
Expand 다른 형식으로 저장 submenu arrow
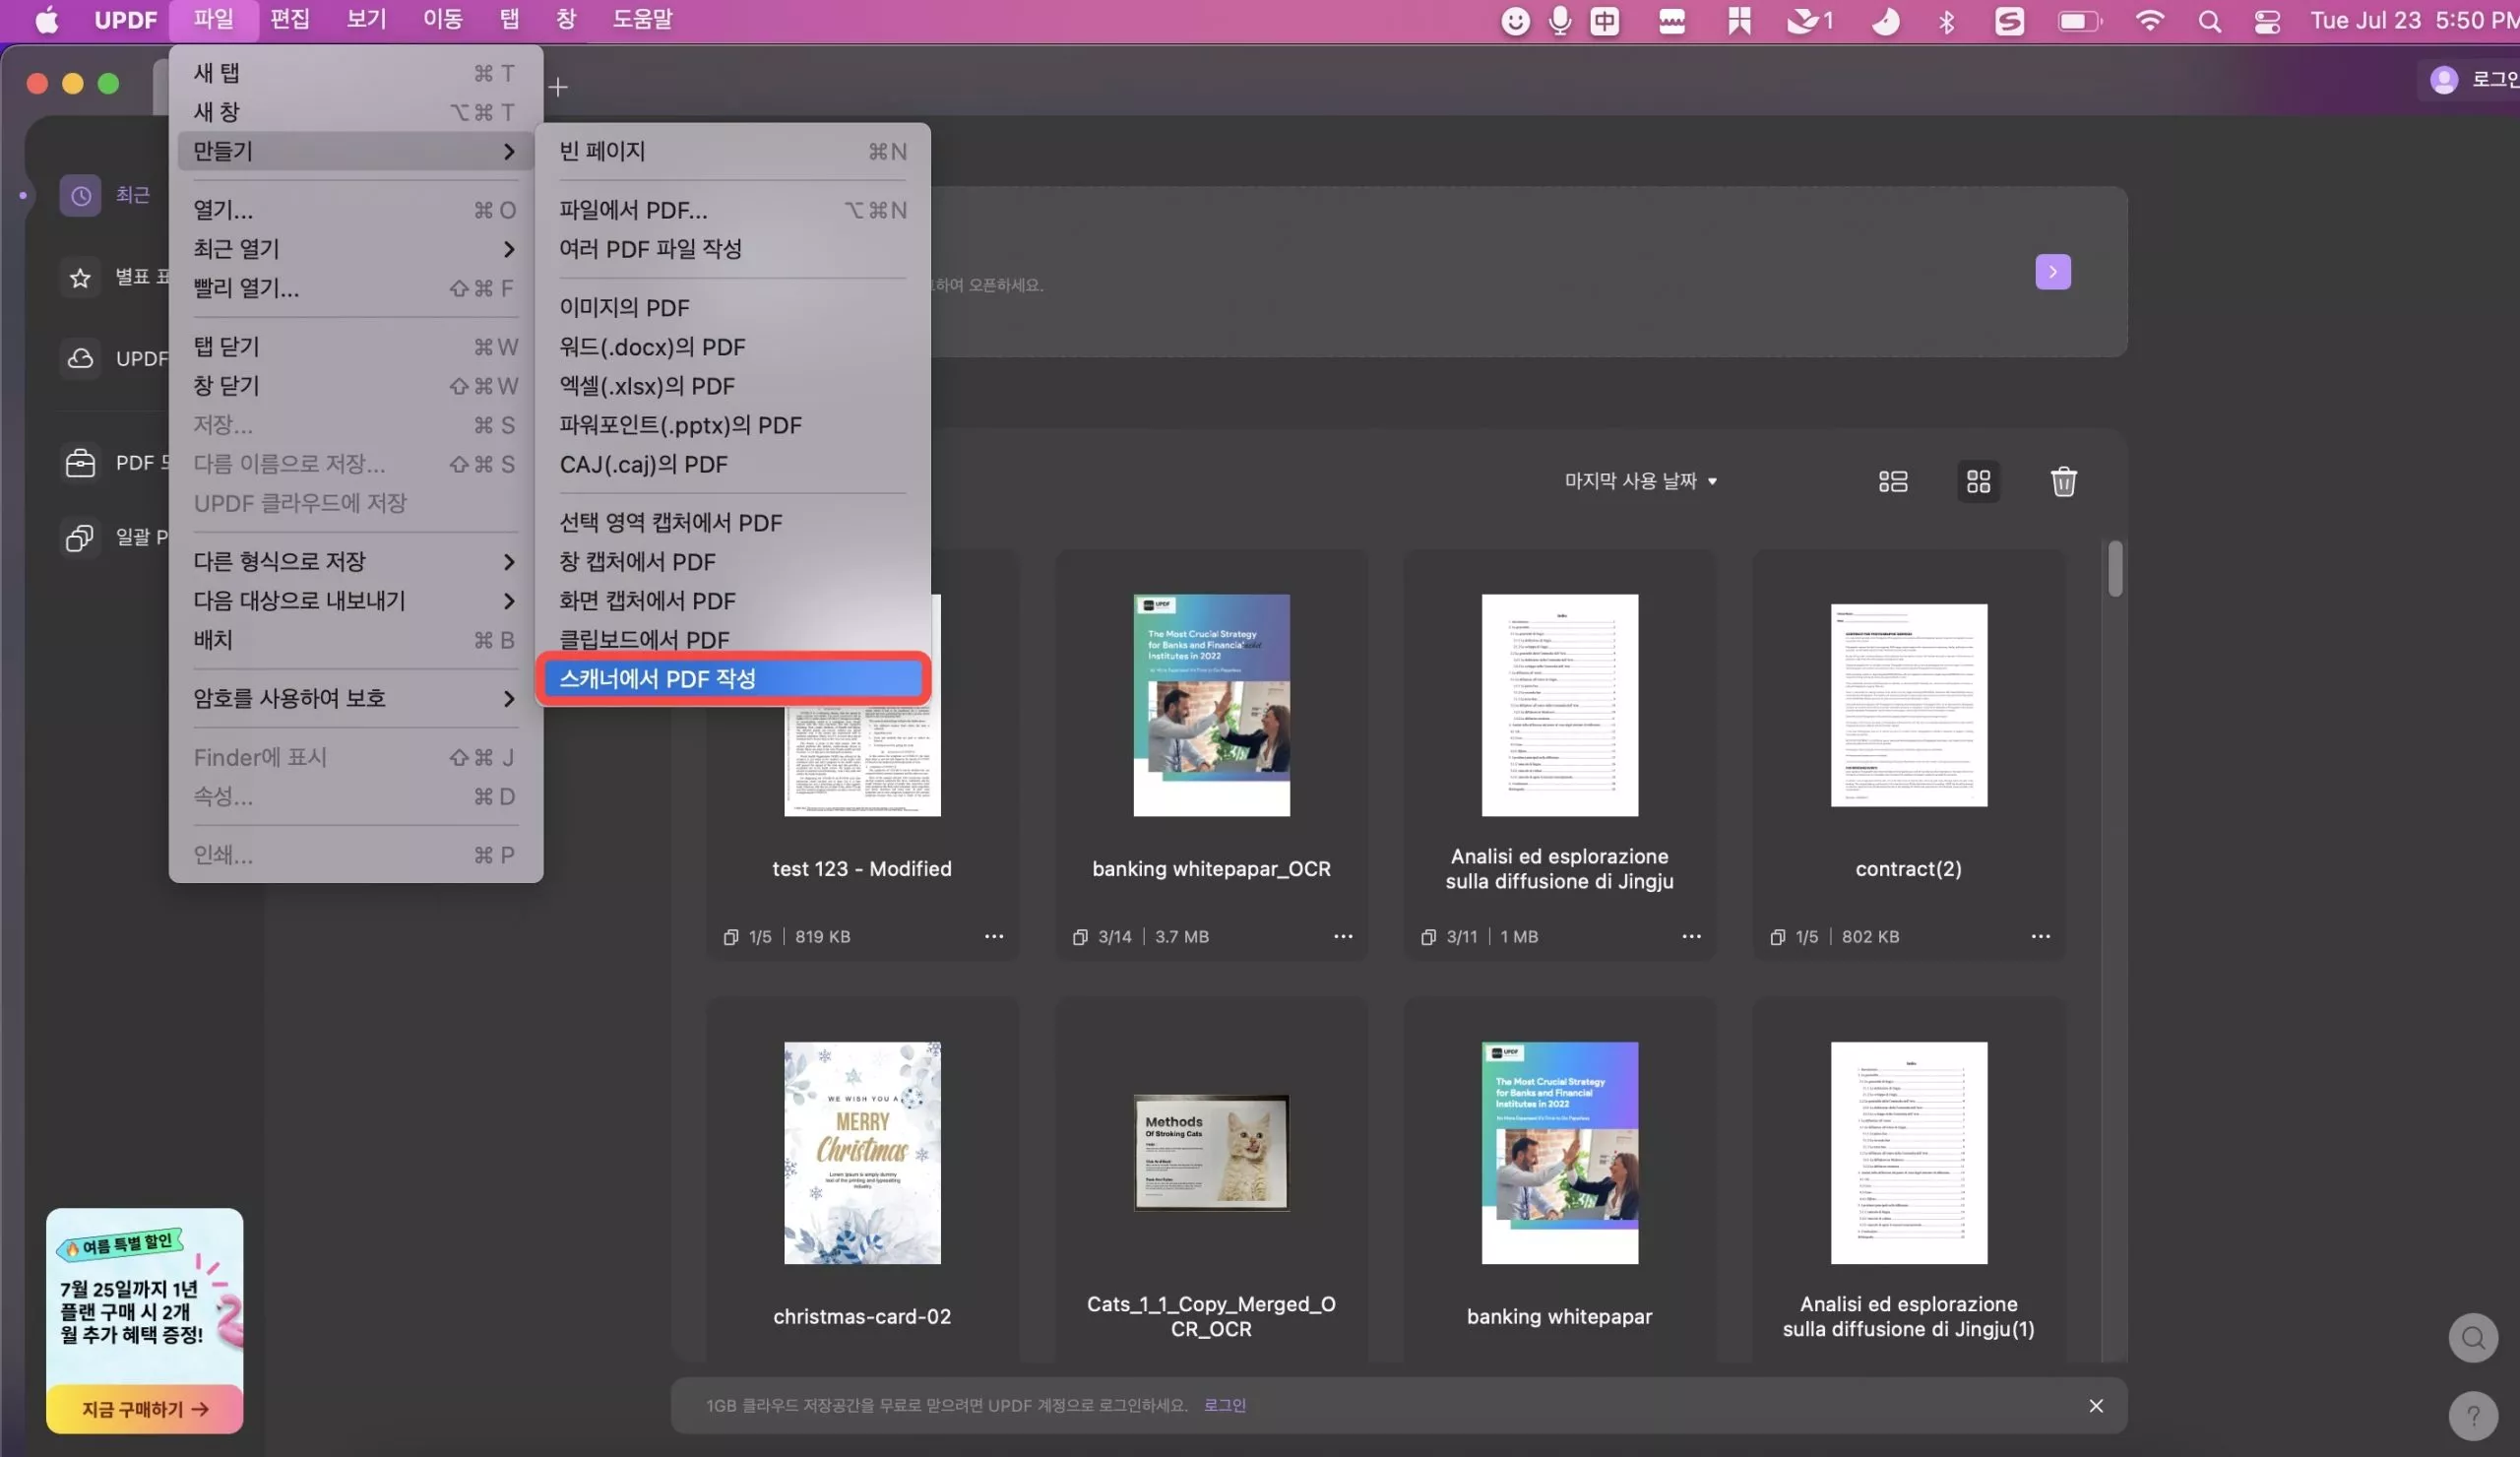click(x=508, y=560)
